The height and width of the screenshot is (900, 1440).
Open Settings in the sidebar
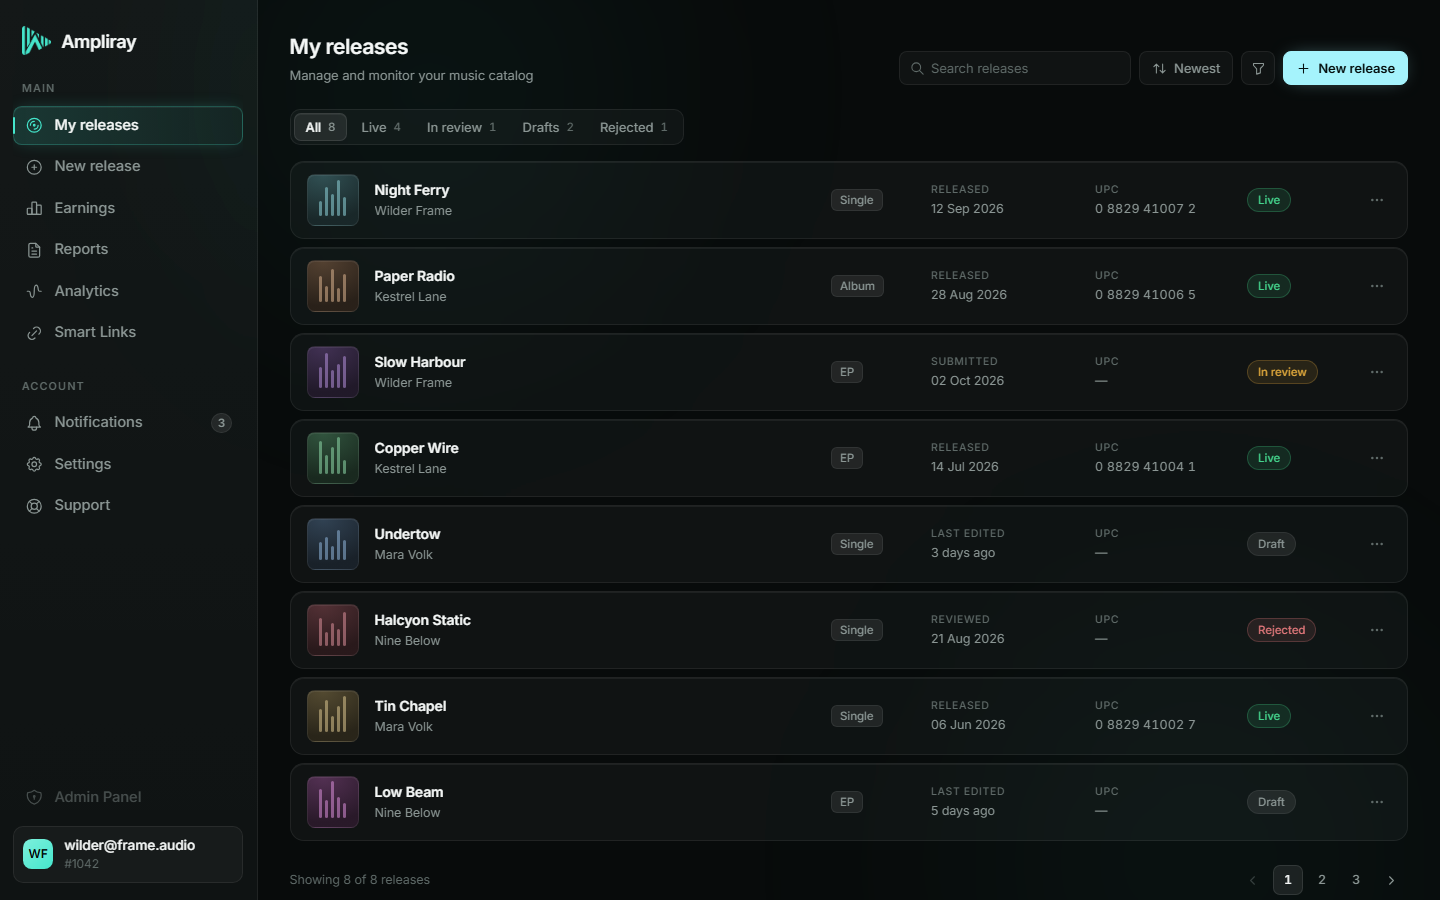coord(128,464)
